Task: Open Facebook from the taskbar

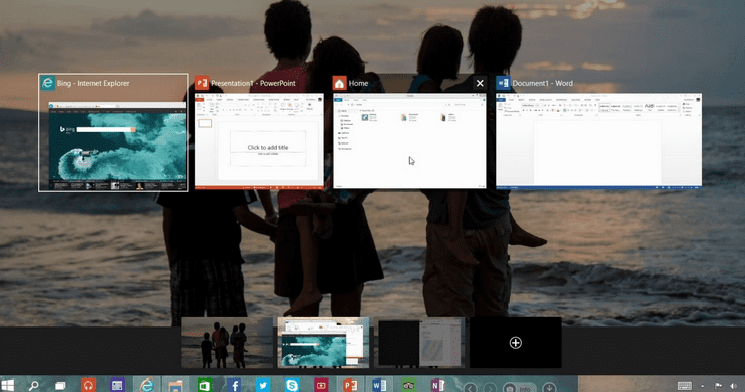Action: (234, 385)
